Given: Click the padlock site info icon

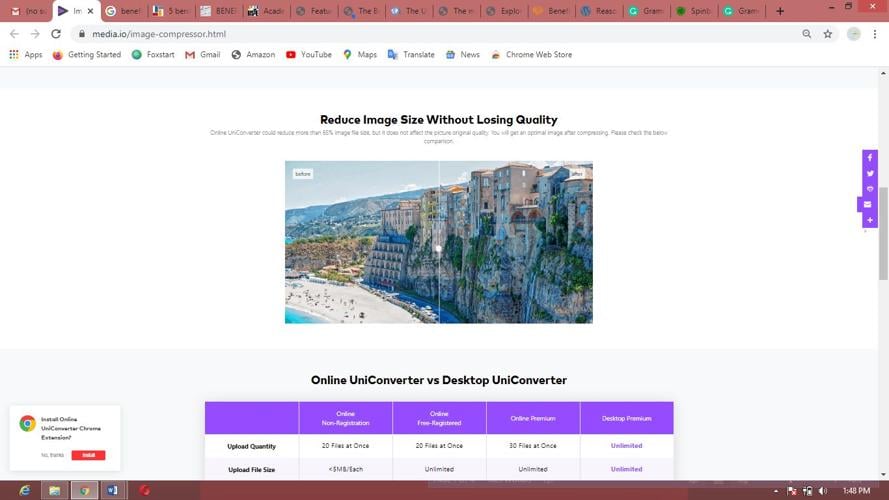Looking at the screenshot, I should [x=82, y=34].
